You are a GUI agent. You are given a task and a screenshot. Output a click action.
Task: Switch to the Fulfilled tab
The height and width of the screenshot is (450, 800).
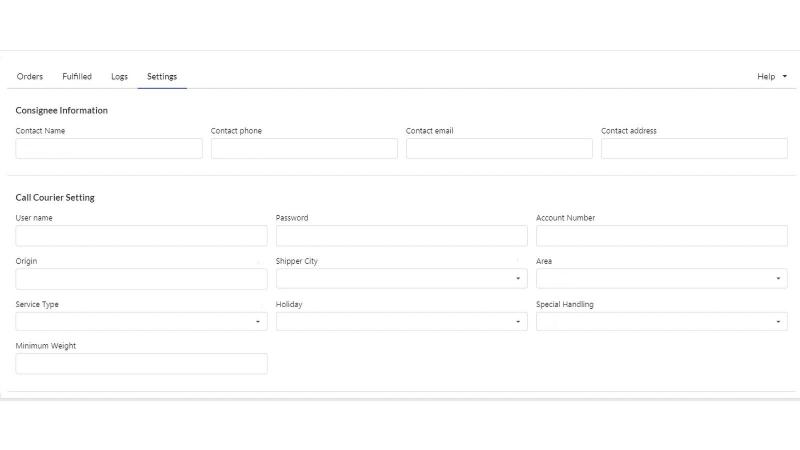tap(77, 77)
